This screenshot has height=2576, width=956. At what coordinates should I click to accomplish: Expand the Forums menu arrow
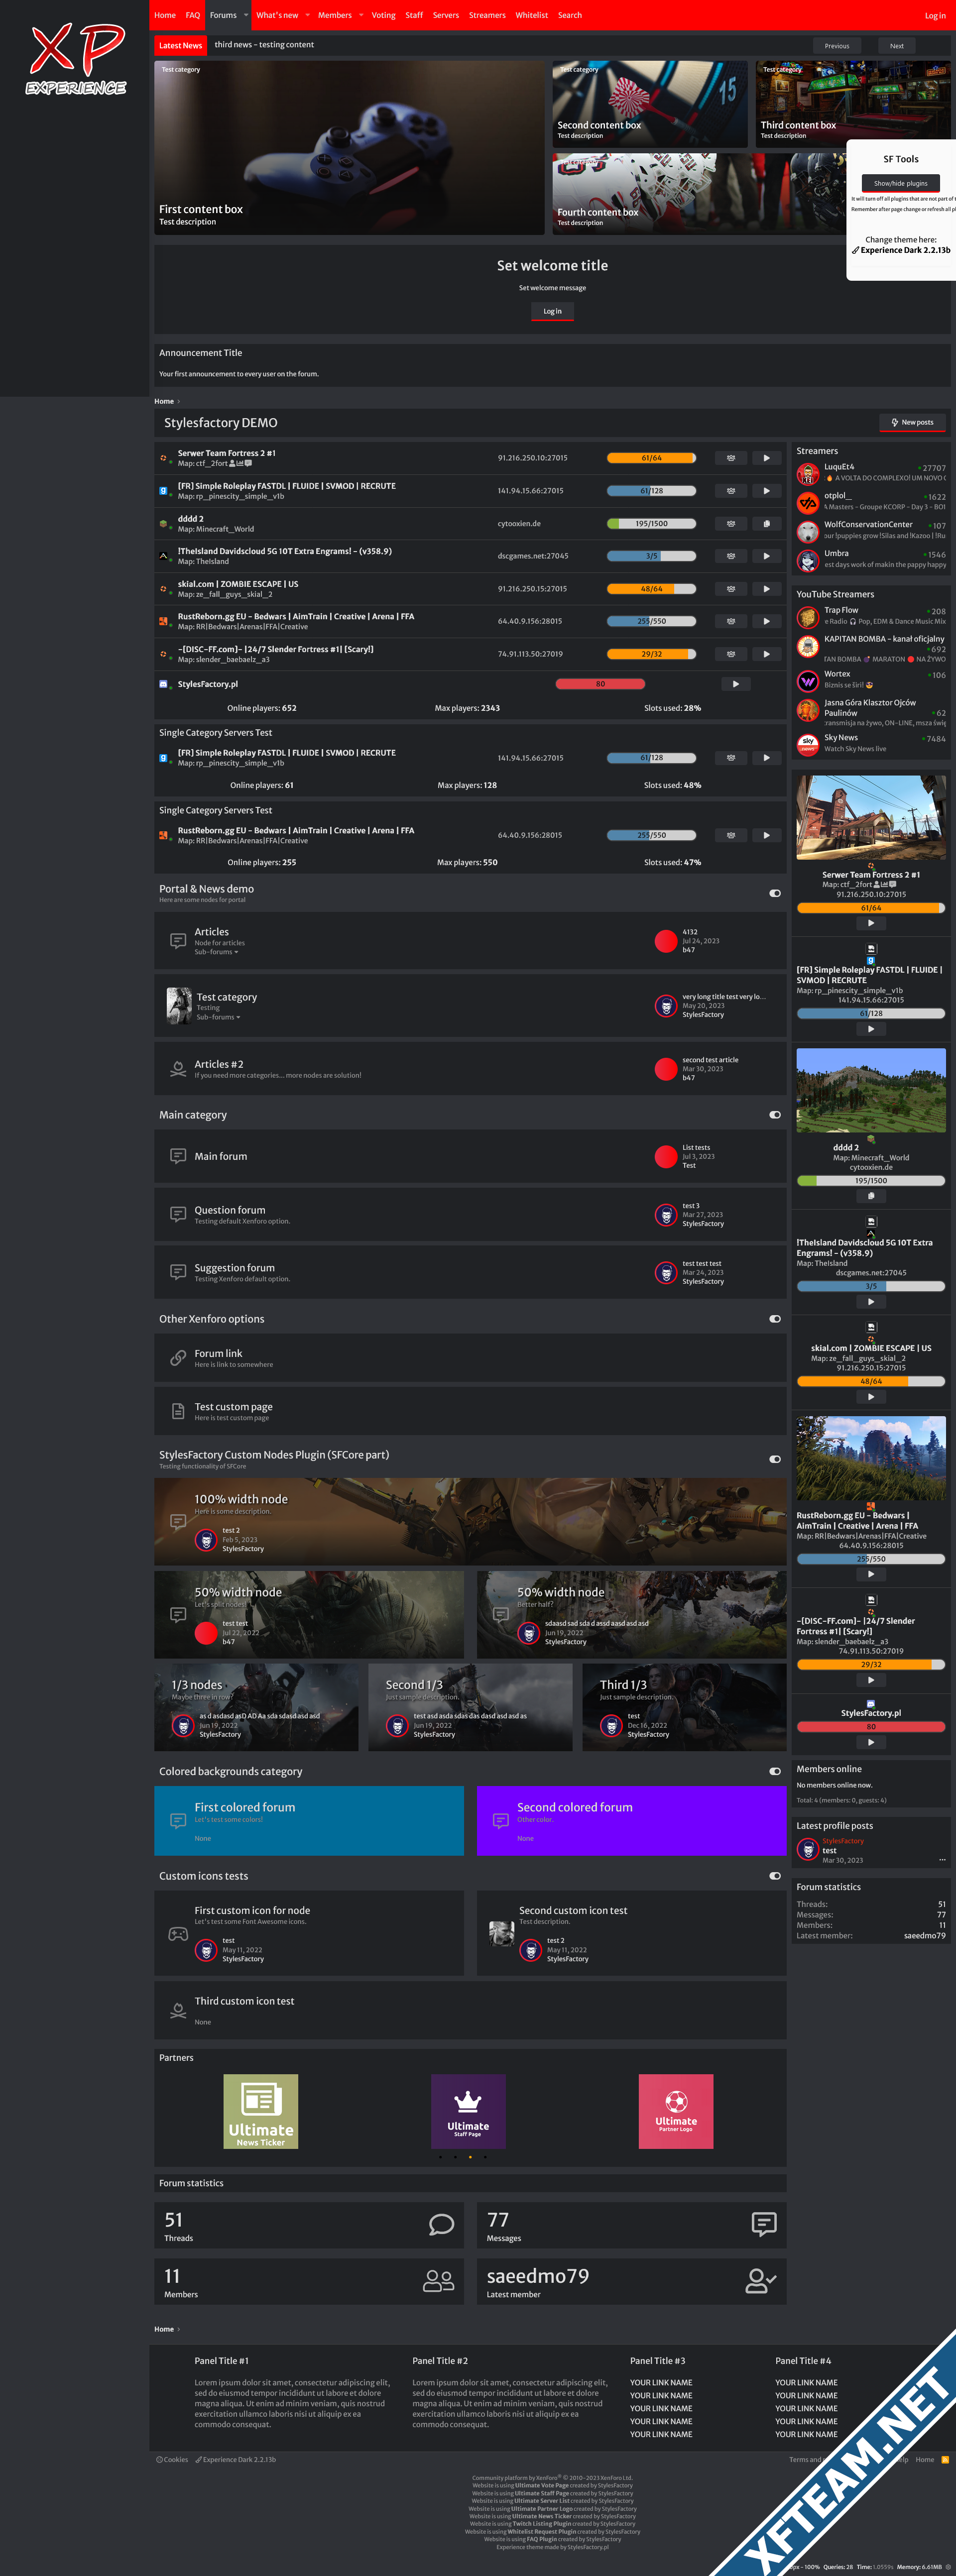246,15
